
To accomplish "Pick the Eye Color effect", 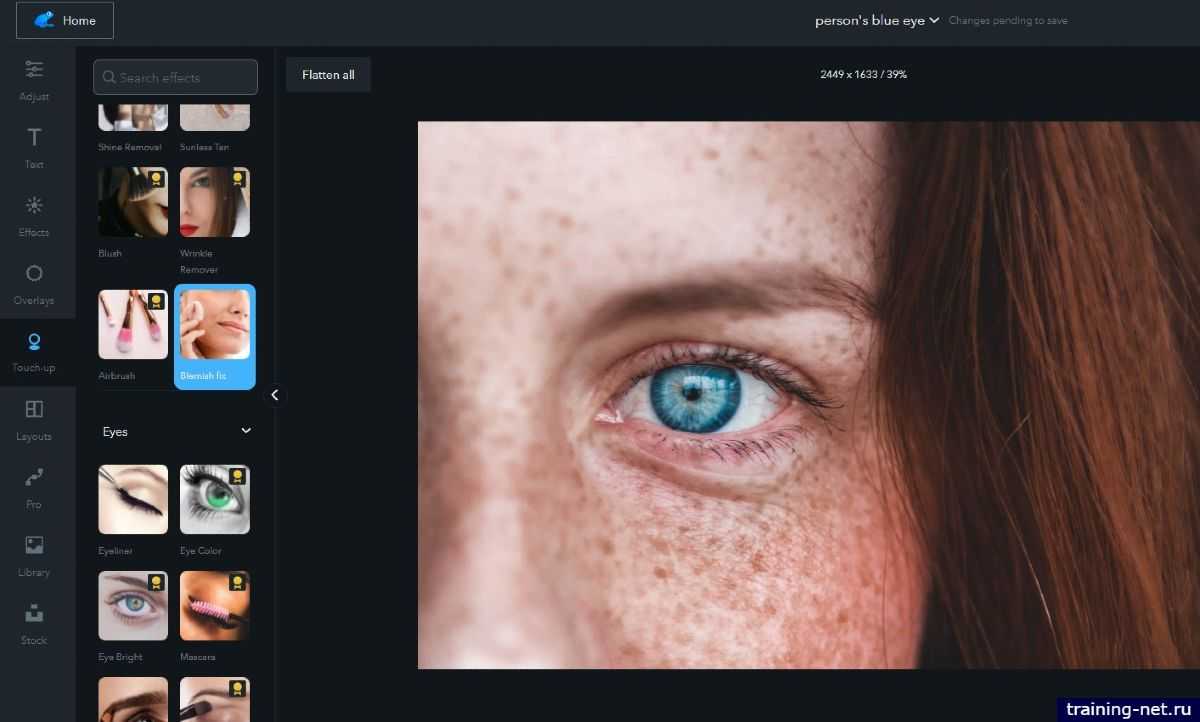I will [215, 500].
